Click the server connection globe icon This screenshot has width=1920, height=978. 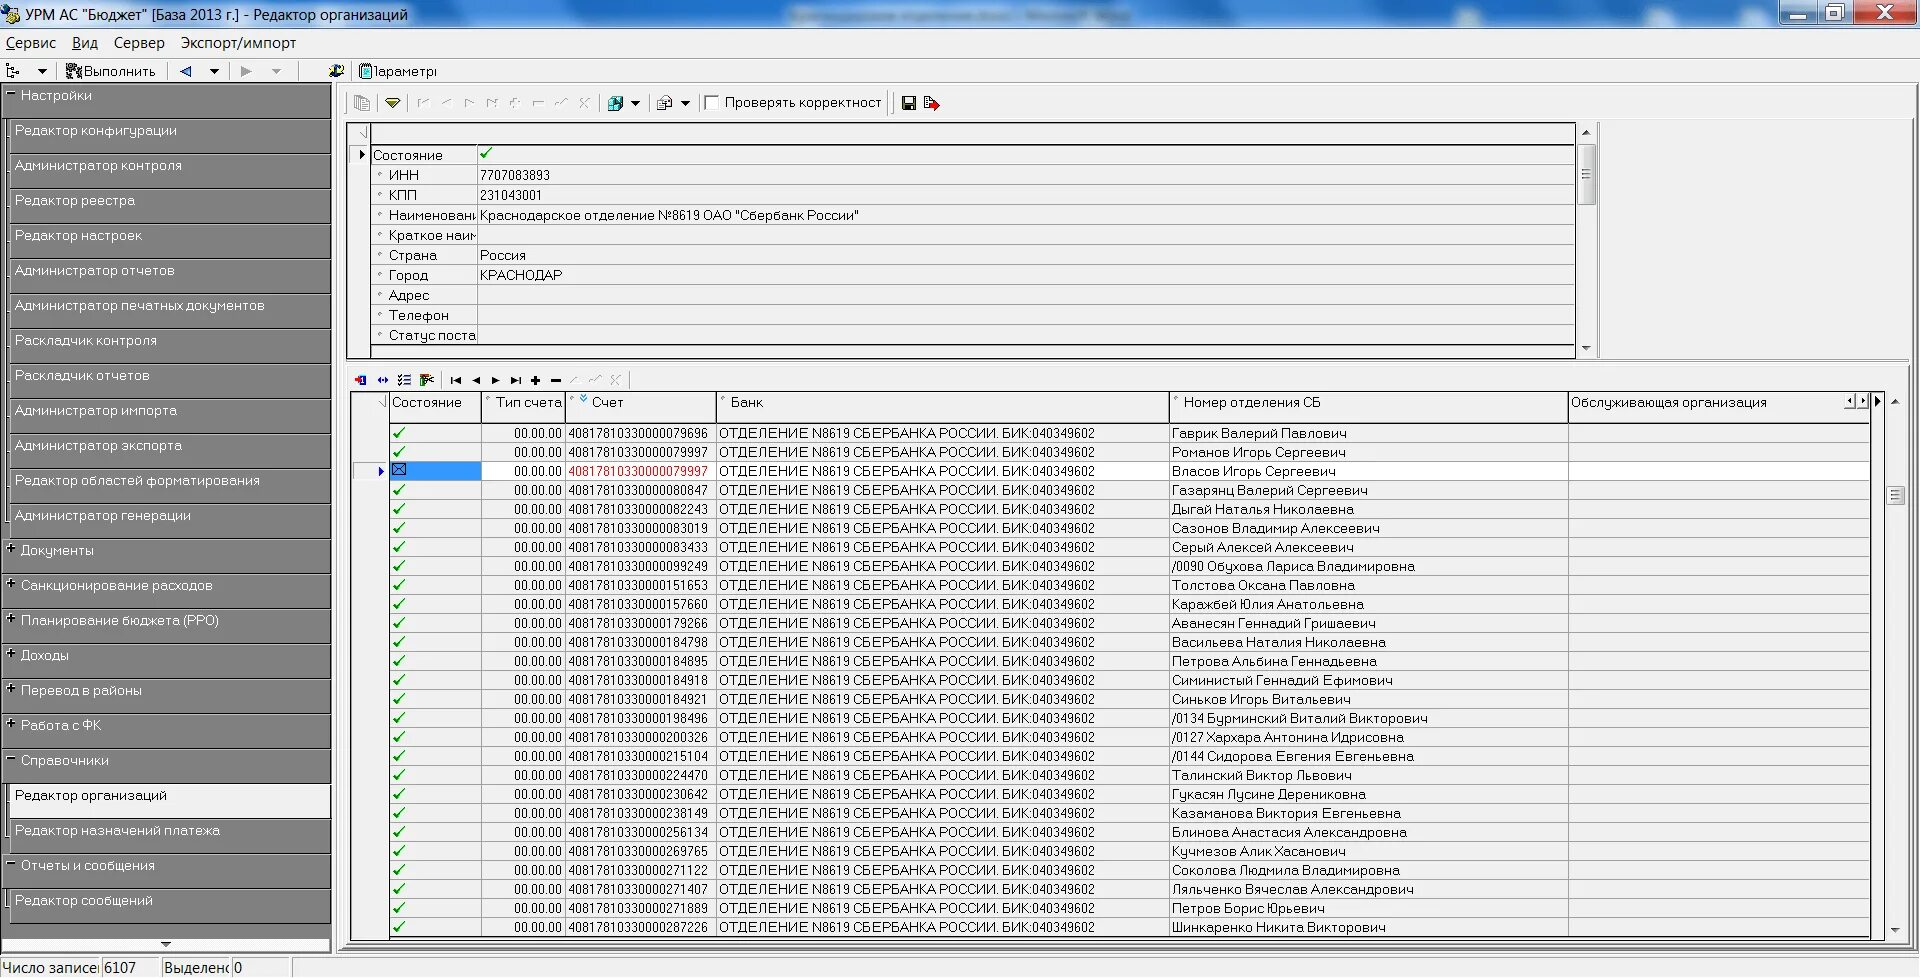(x=336, y=71)
